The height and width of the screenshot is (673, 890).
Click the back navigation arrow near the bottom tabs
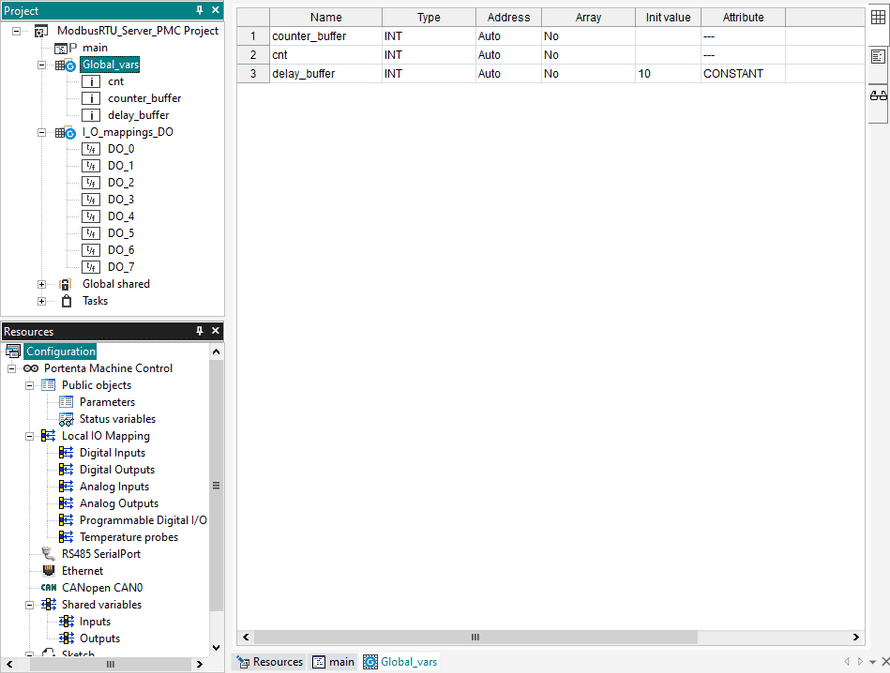(847, 661)
